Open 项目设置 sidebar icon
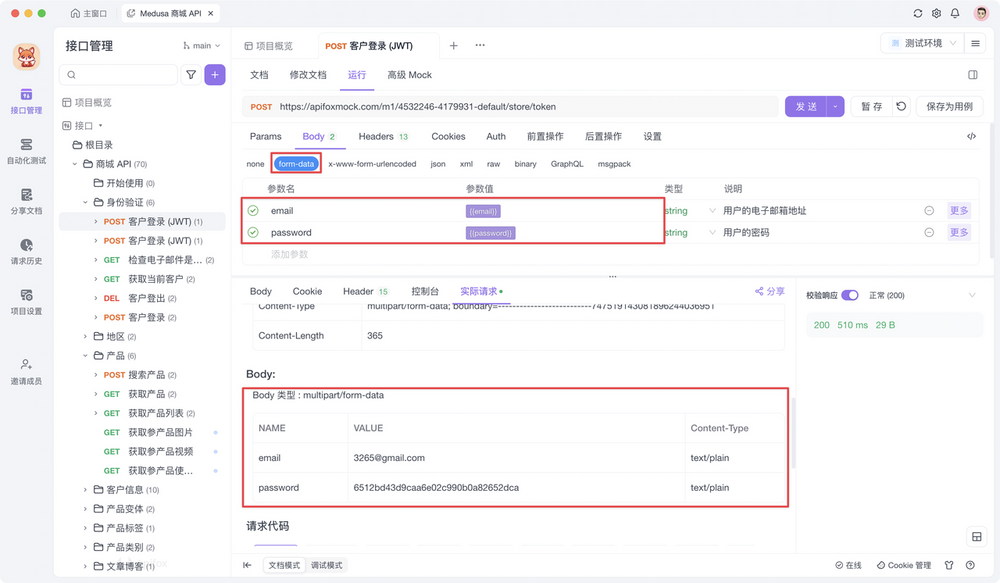1000x583 pixels. pyautogui.click(x=26, y=302)
